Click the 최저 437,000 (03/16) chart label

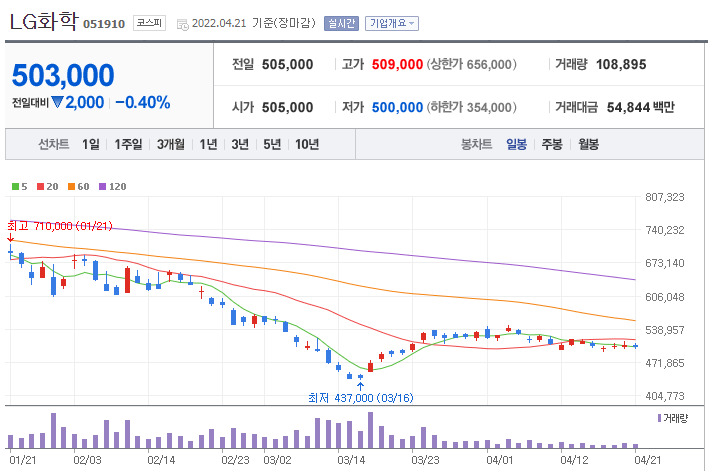[361, 398]
